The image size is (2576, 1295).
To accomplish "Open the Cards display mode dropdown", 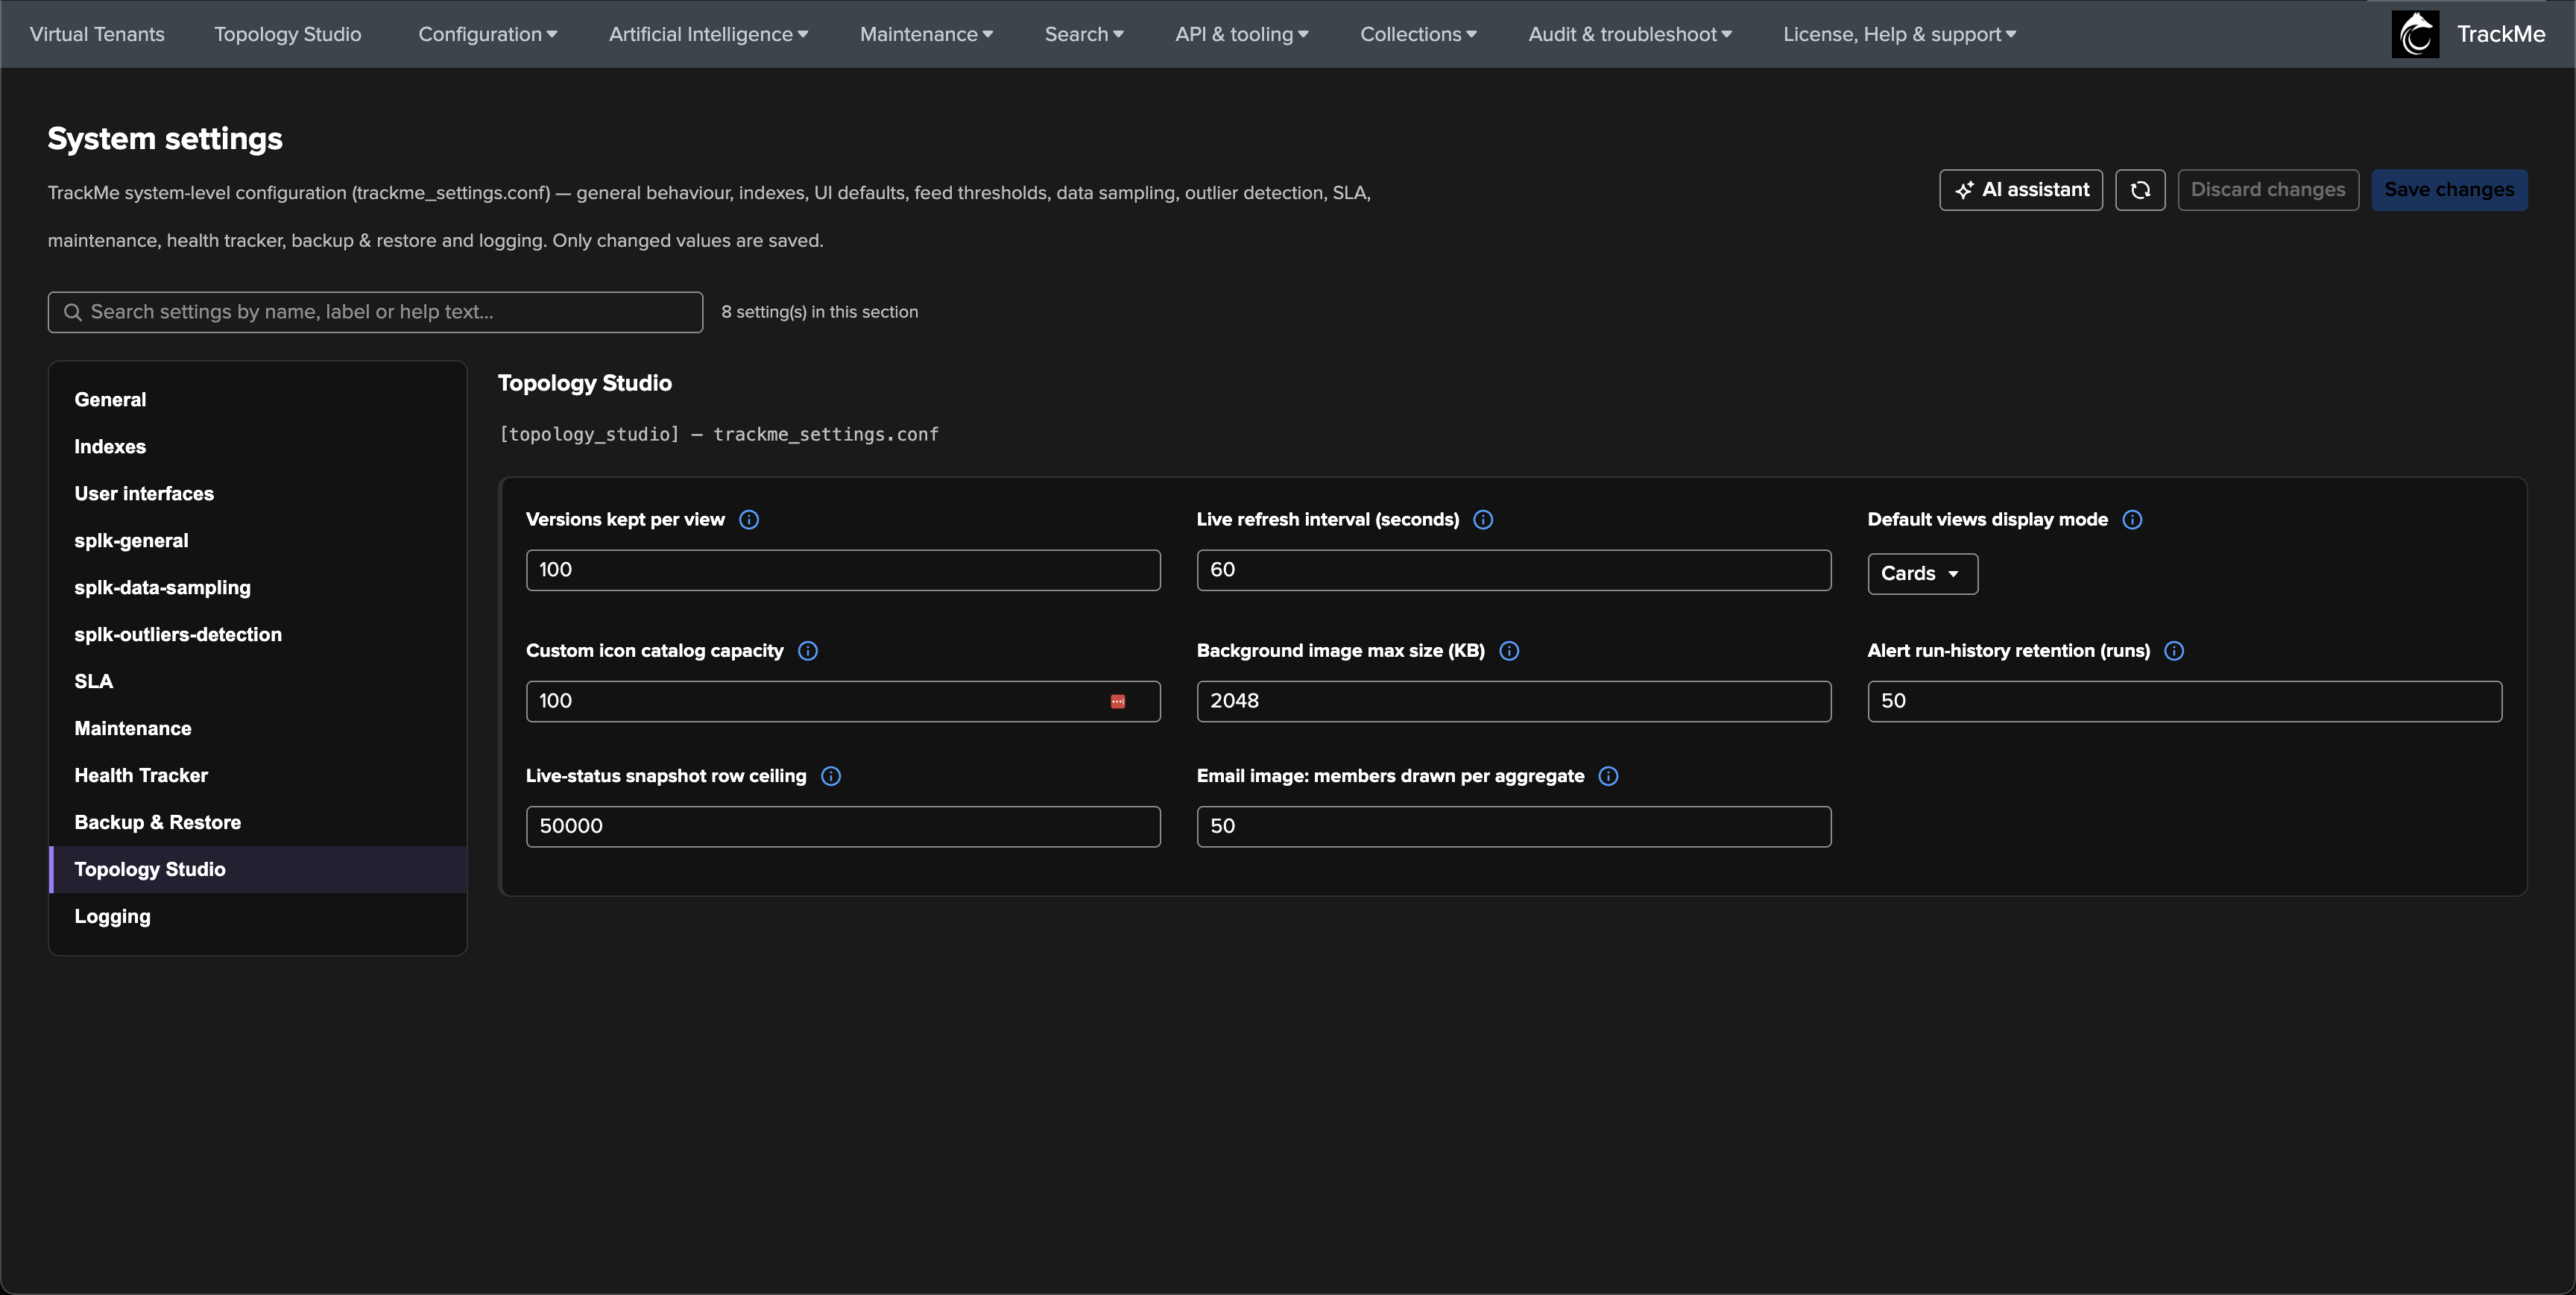I will (1922, 574).
